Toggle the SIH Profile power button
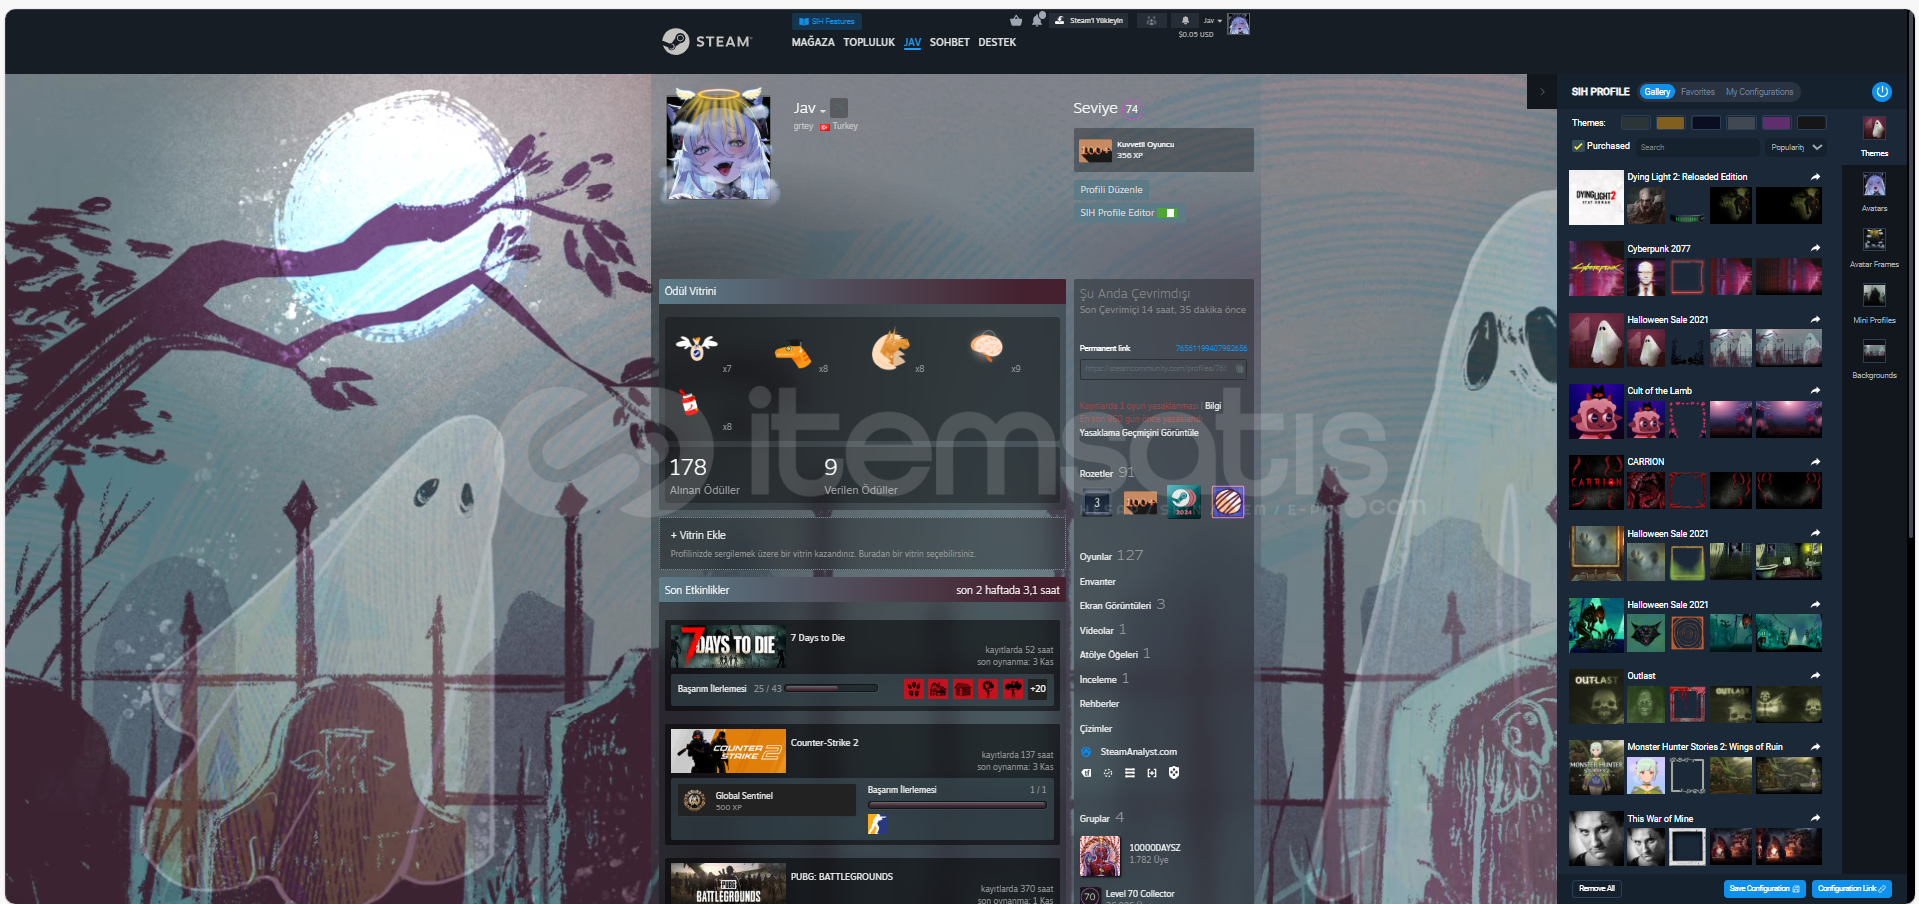The height and width of the screenshot is (904, 1919). 1881,92
